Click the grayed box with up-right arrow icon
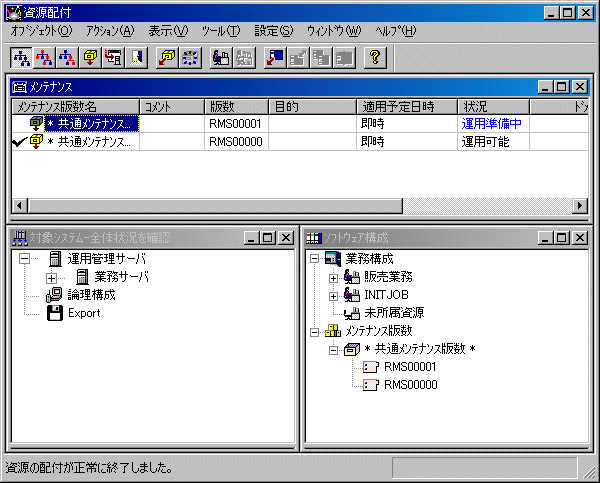This screenshot has height=483, width=600. pyautogui.click(x=298, y=58)
